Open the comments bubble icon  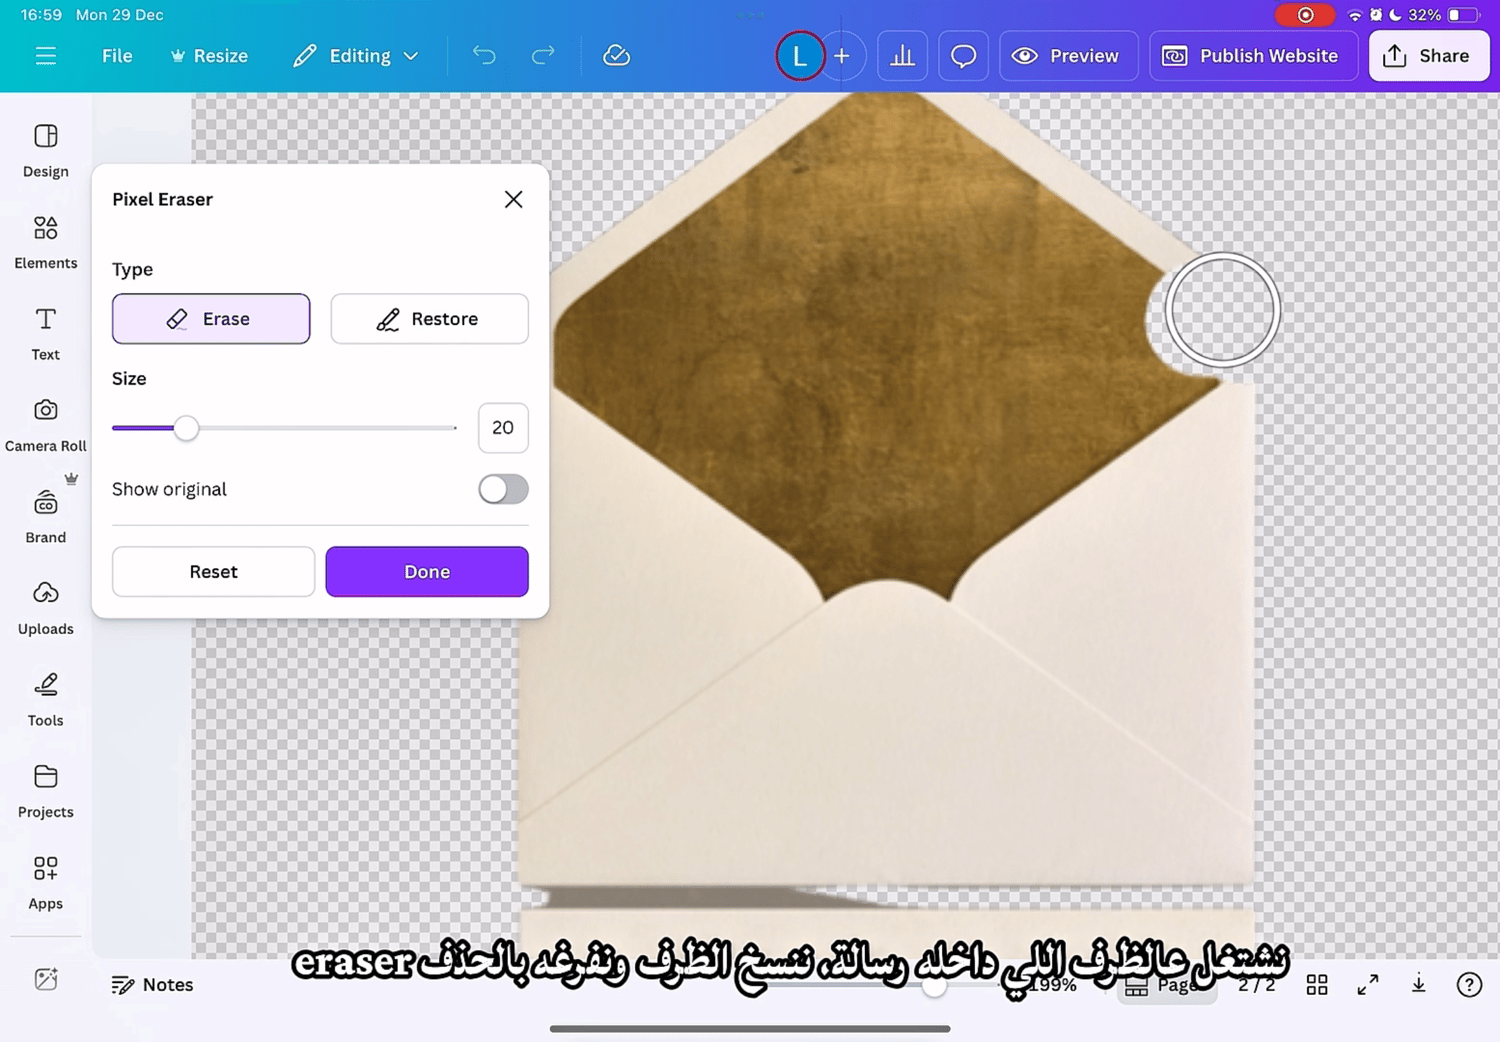pos(963,56)
